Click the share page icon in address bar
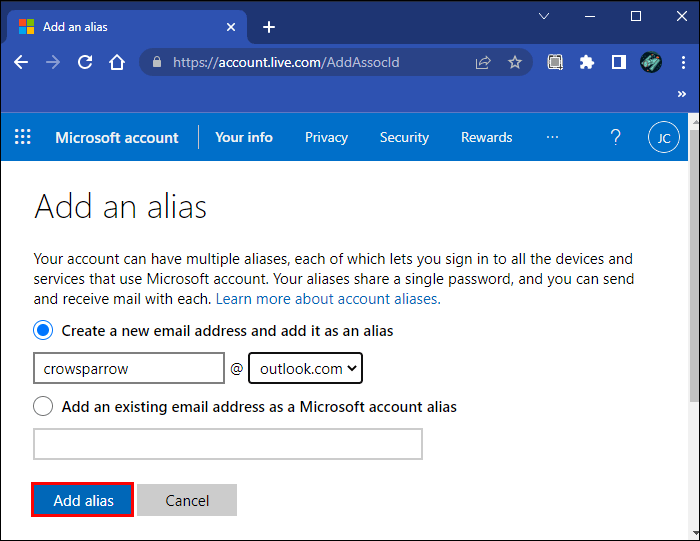The width and height of the screenshot is (700, 541). pos(483,62)
